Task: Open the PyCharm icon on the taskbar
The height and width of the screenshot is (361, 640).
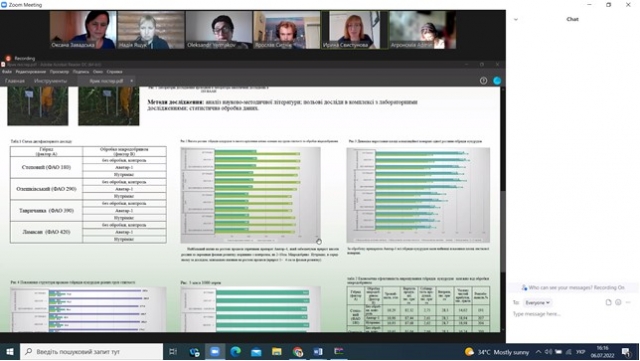Action: (x=339, y=352)
